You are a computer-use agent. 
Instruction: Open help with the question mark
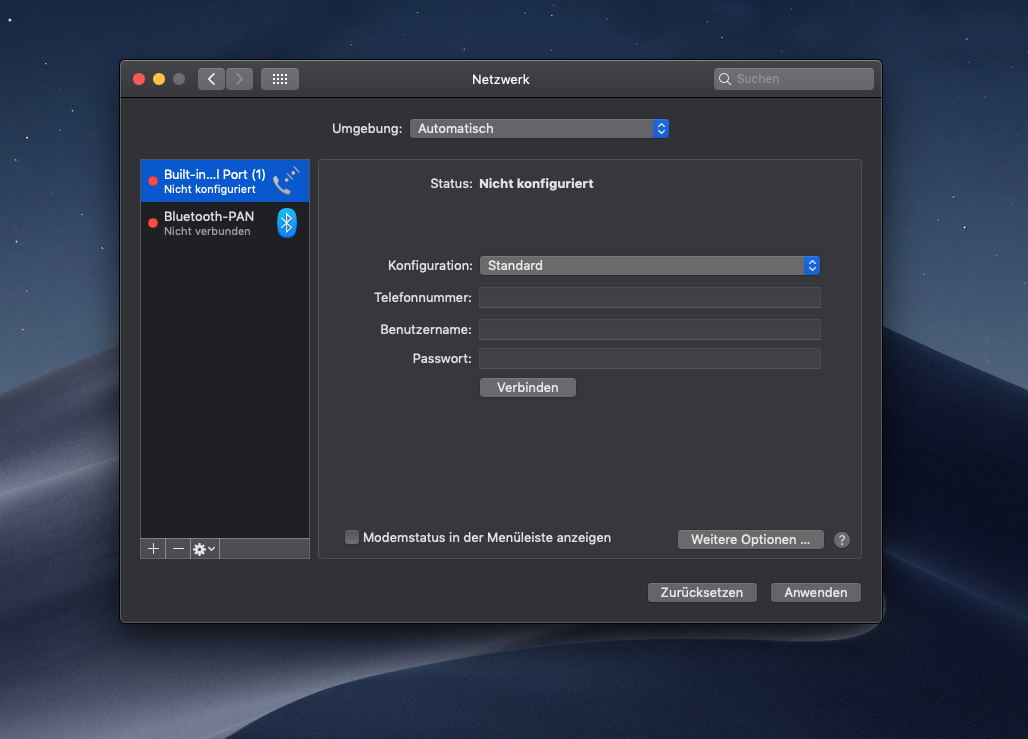pos(842,540)
